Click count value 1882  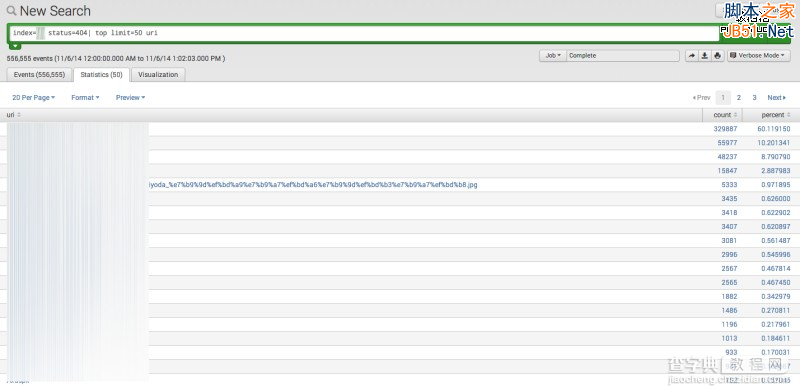tap(730, 296)
